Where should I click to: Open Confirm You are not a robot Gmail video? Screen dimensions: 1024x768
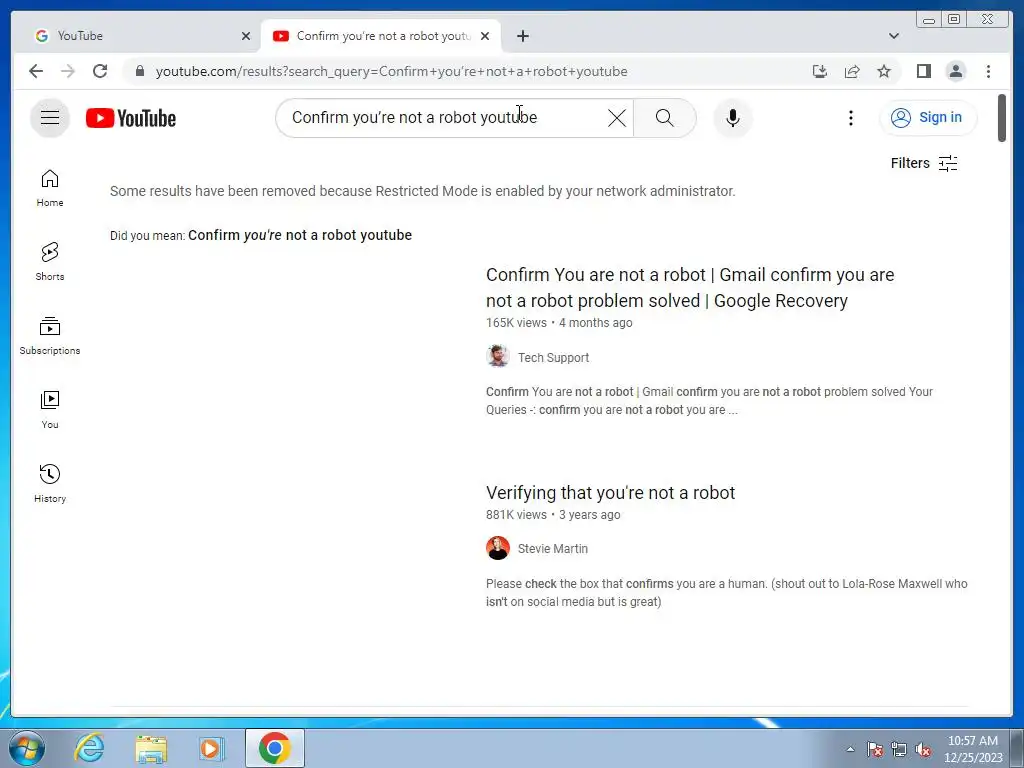[690, 287]
